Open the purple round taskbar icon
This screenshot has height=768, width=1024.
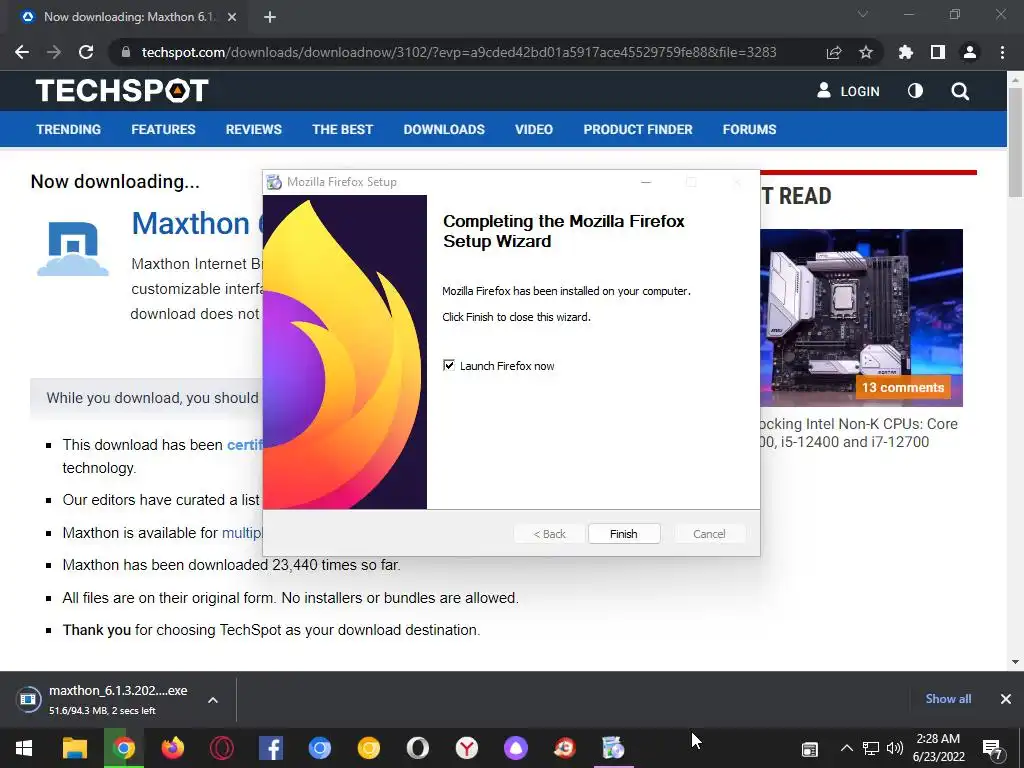[515, 748]
